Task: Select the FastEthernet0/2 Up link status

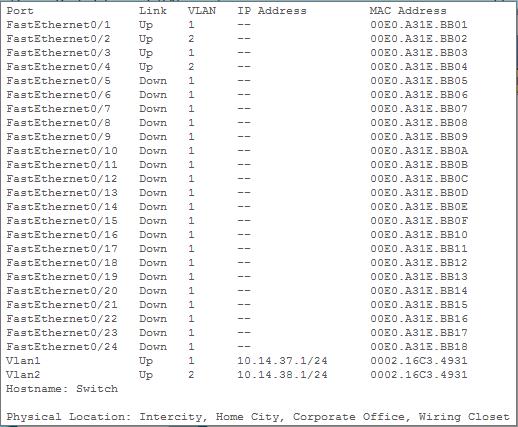Action: [146, 39]
